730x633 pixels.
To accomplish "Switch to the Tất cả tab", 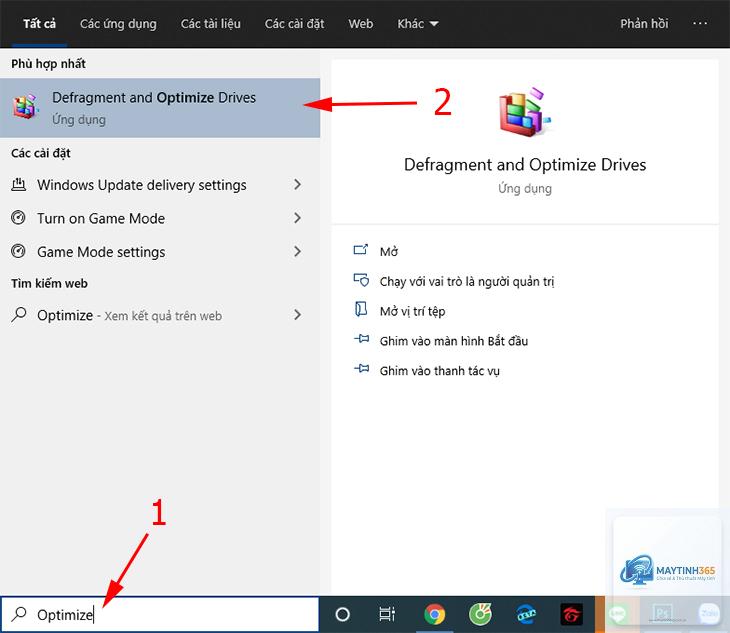I will click(40, 24).
